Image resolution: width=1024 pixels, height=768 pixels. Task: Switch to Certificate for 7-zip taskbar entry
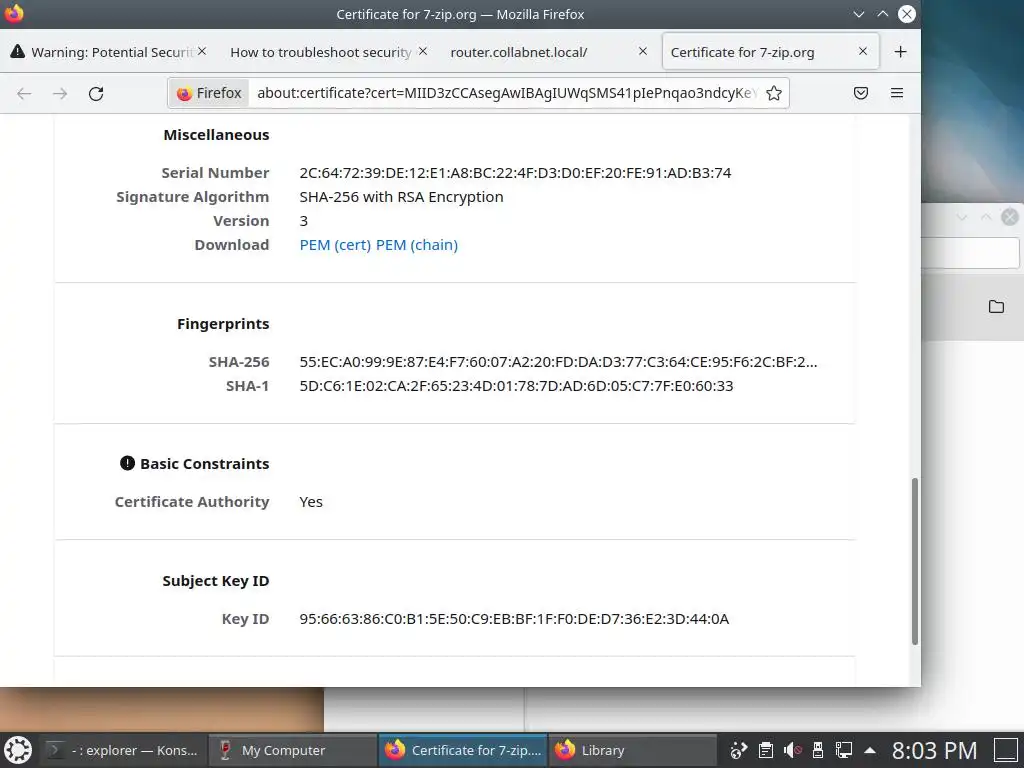tap(463, 750)
